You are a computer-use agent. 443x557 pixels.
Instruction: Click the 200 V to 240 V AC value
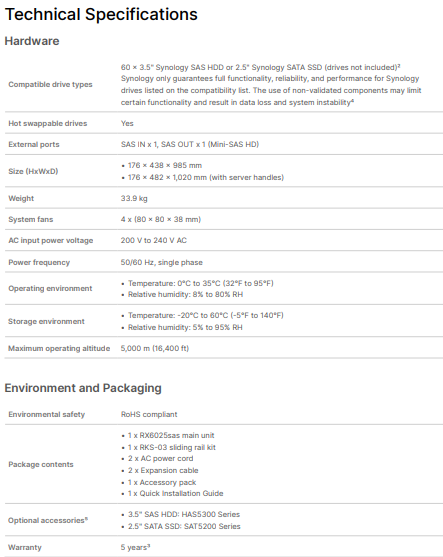(153, 240)
